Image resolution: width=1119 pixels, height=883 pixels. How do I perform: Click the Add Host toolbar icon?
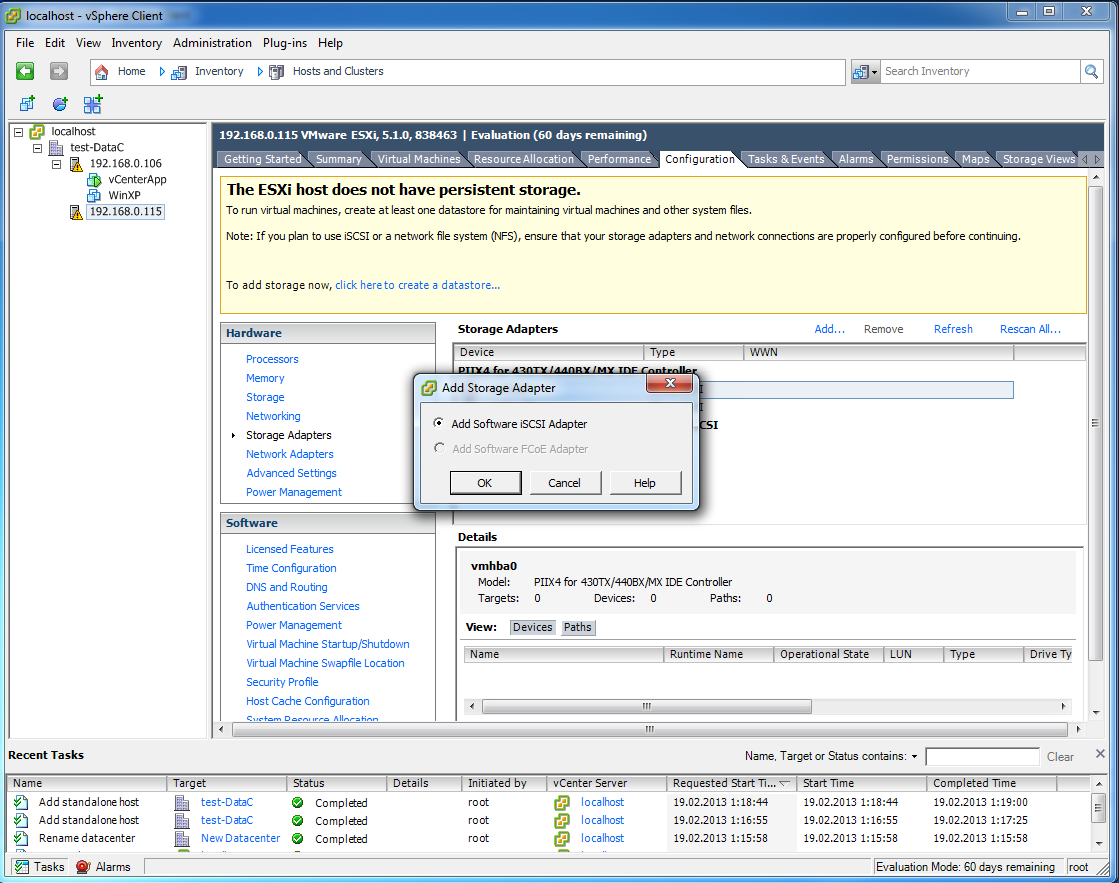click(93, 104)
